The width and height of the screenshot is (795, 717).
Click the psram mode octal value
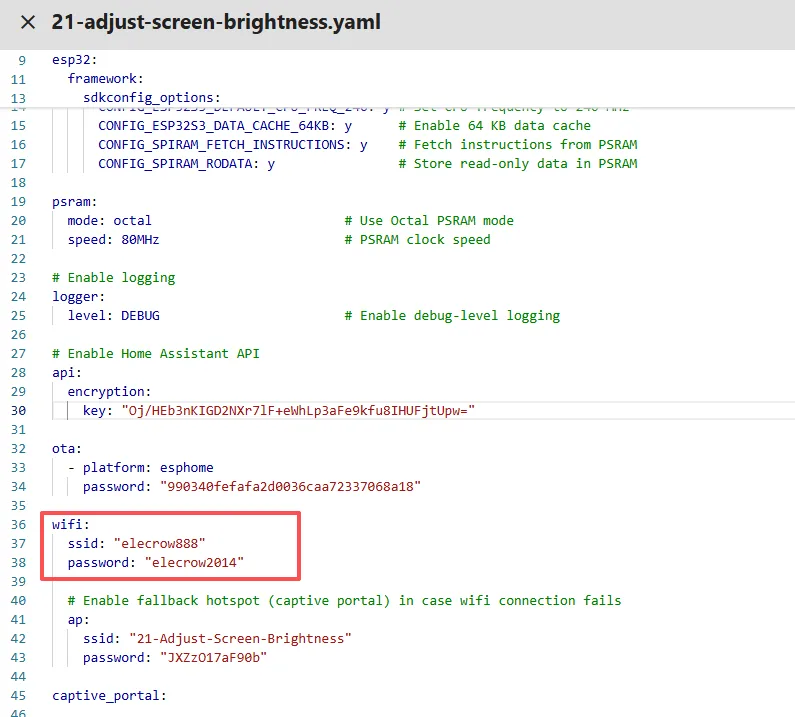(132, 221)
